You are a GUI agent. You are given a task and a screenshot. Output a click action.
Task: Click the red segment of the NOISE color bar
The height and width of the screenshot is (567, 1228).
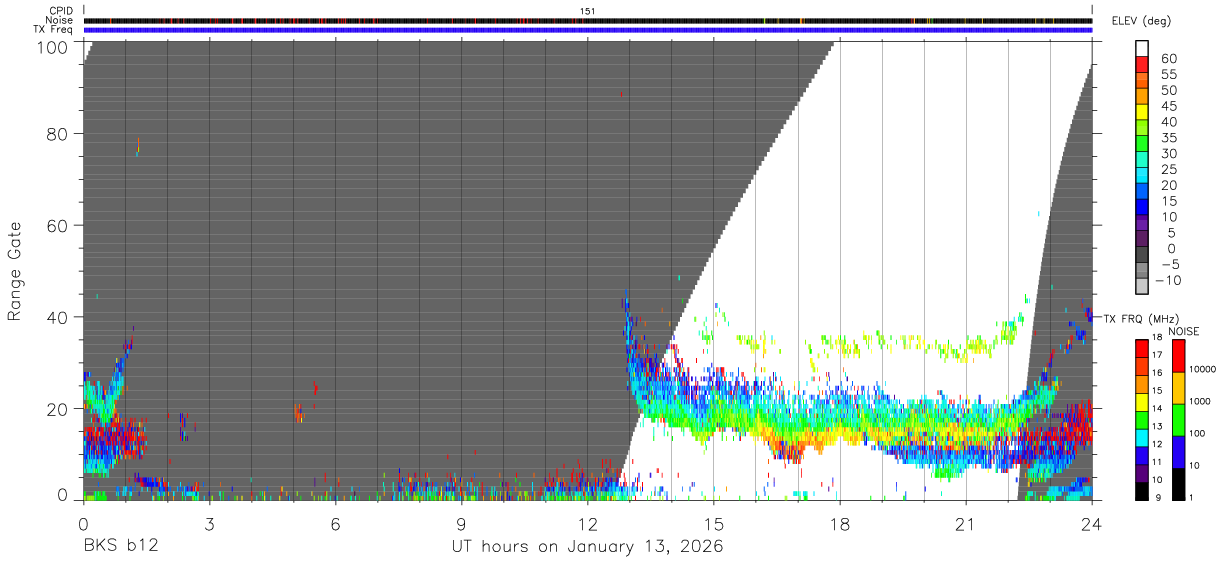pyautogui.click(x=1178, y=356)
